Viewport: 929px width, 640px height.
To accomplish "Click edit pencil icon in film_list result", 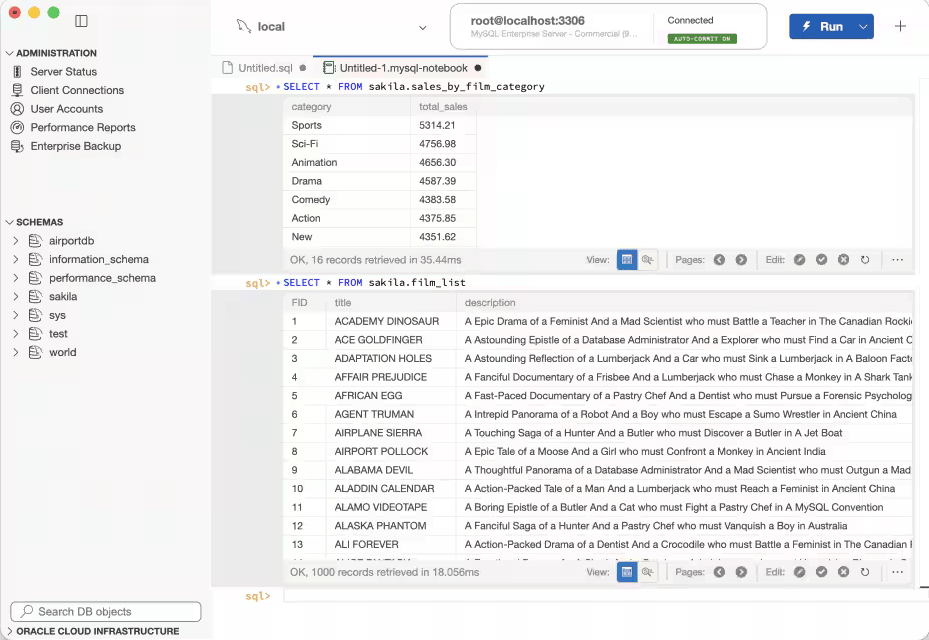I will coord(799,572).
